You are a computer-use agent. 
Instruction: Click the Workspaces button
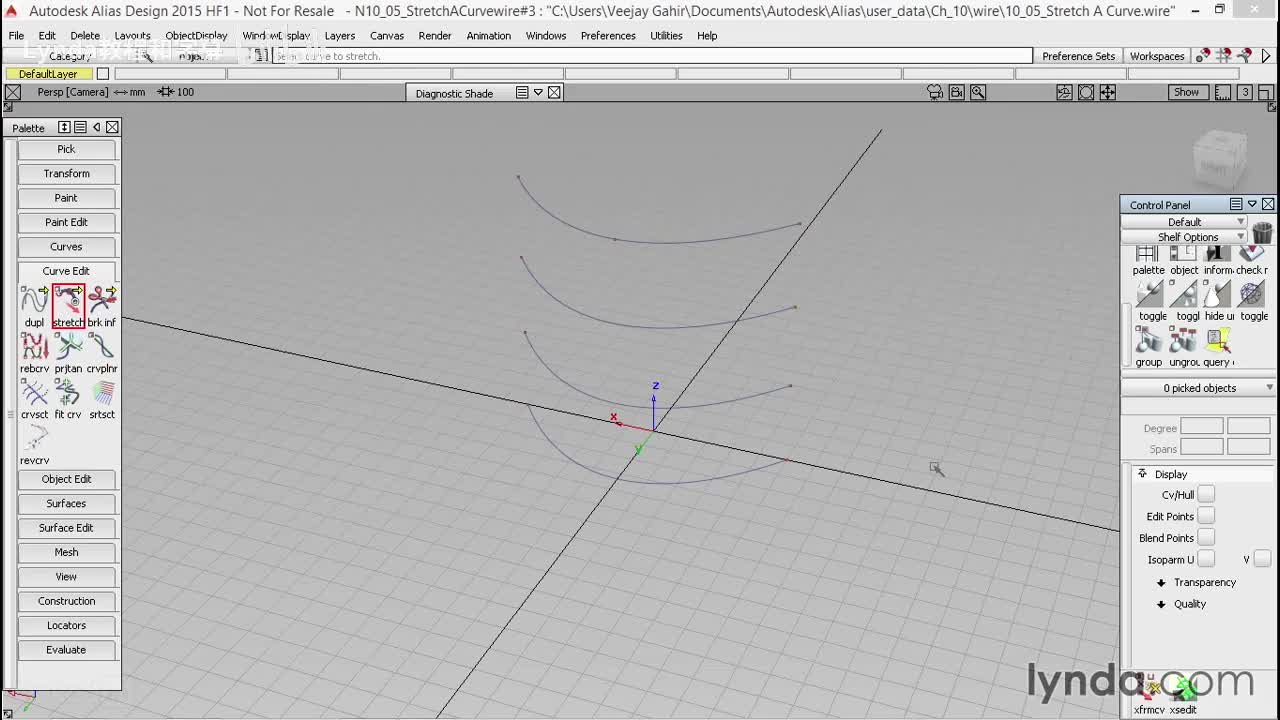[1157, 56]
